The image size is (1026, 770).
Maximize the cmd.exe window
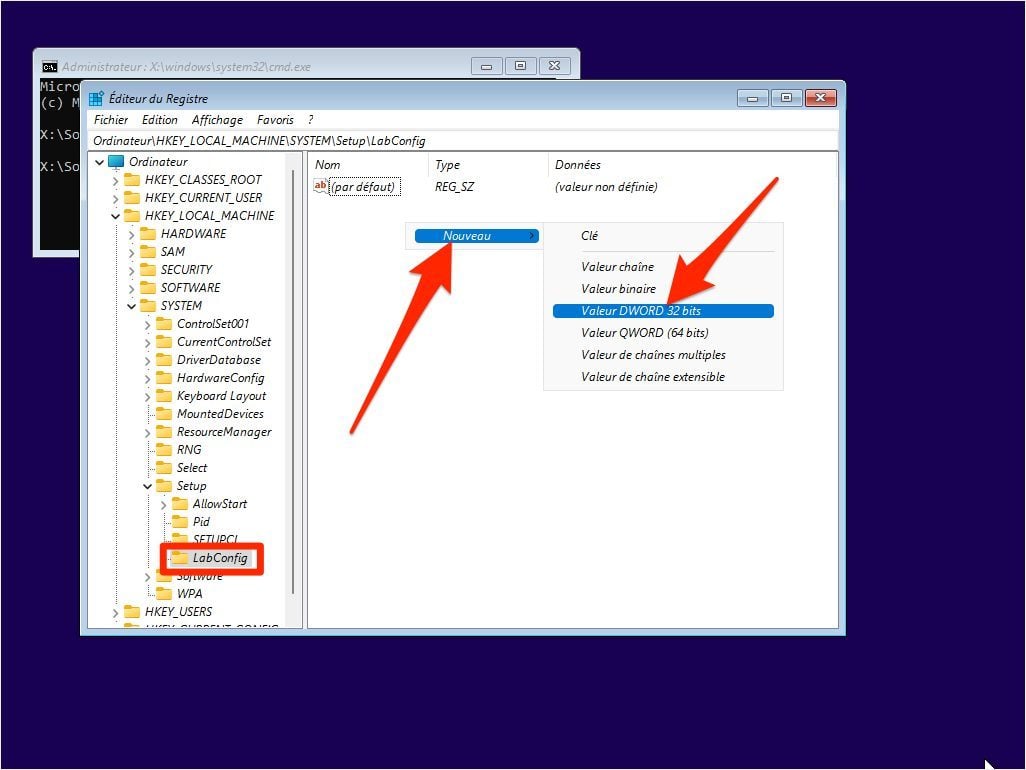(x=521, y=66)
